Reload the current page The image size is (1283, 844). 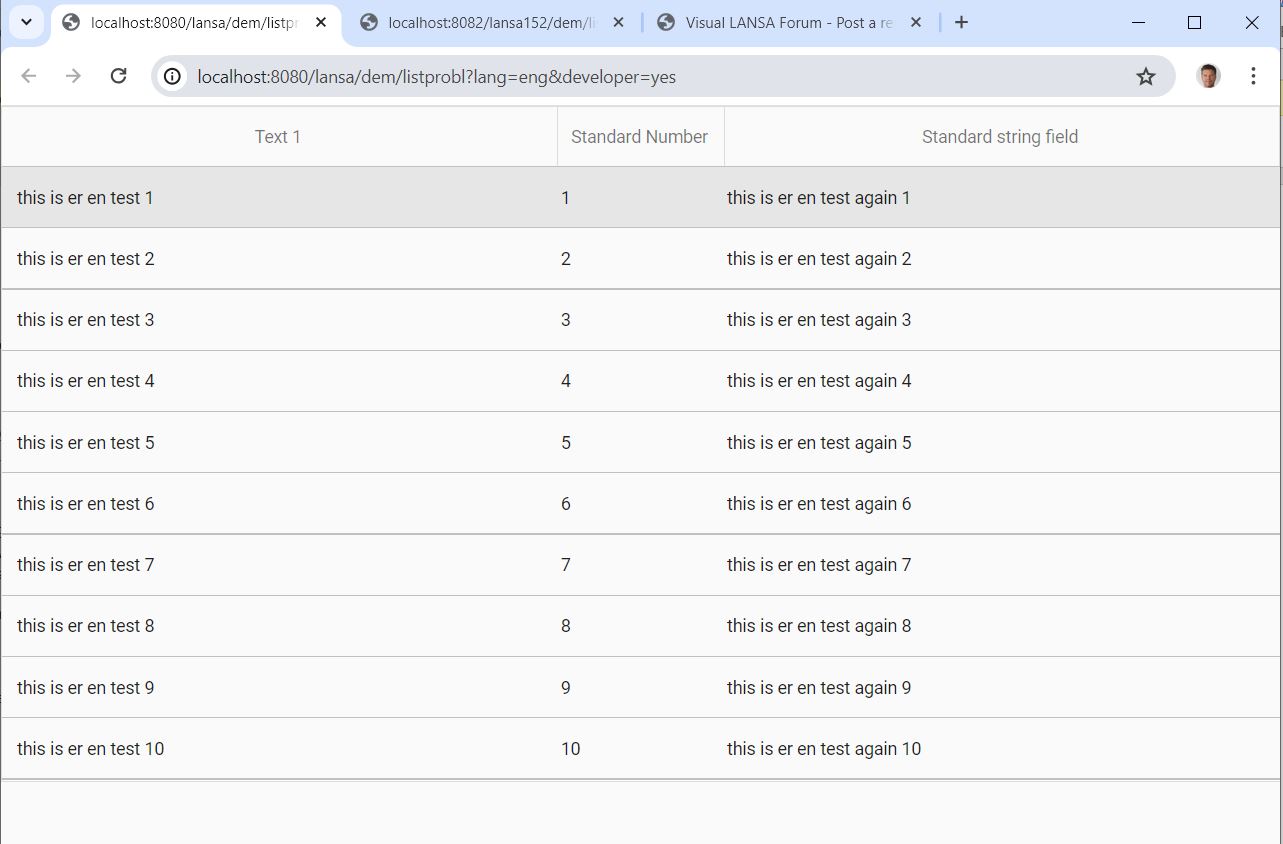(119, 75)
